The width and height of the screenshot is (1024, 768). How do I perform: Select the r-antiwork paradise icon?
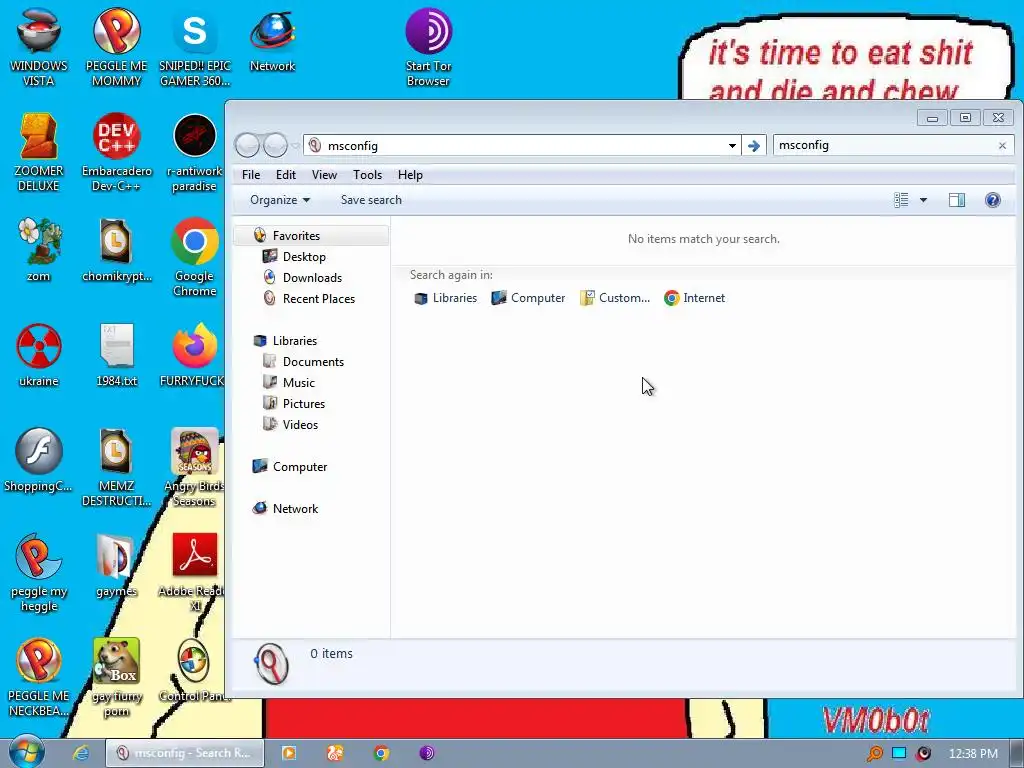click(x=195, y=152)
